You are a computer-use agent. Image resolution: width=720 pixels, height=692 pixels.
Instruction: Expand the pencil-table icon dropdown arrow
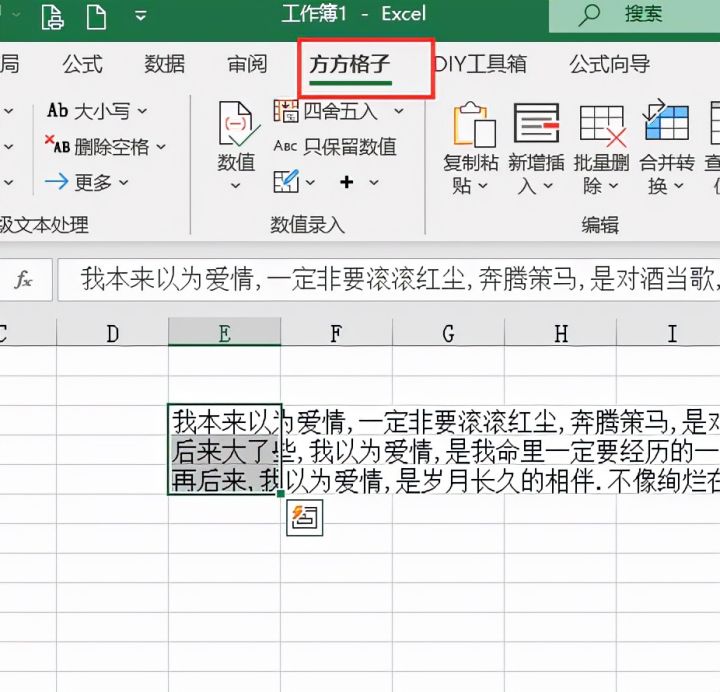click(310, 182)
